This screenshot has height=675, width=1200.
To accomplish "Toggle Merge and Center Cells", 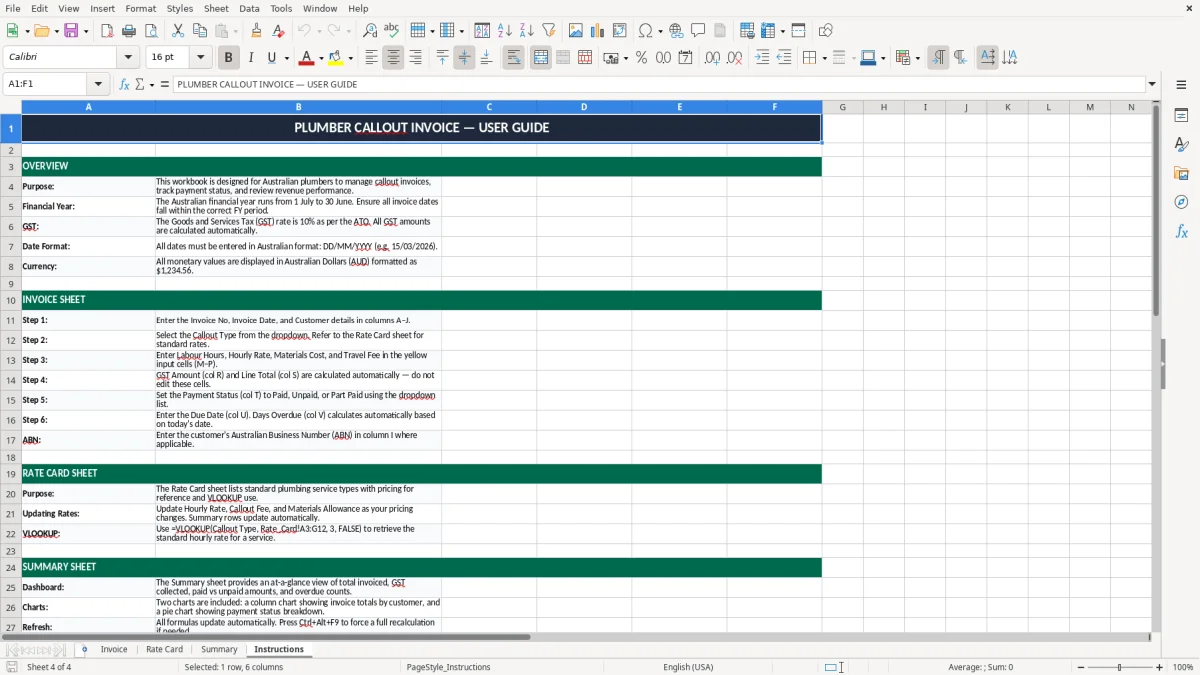I will pyautogui.click(x=541, y=58).
